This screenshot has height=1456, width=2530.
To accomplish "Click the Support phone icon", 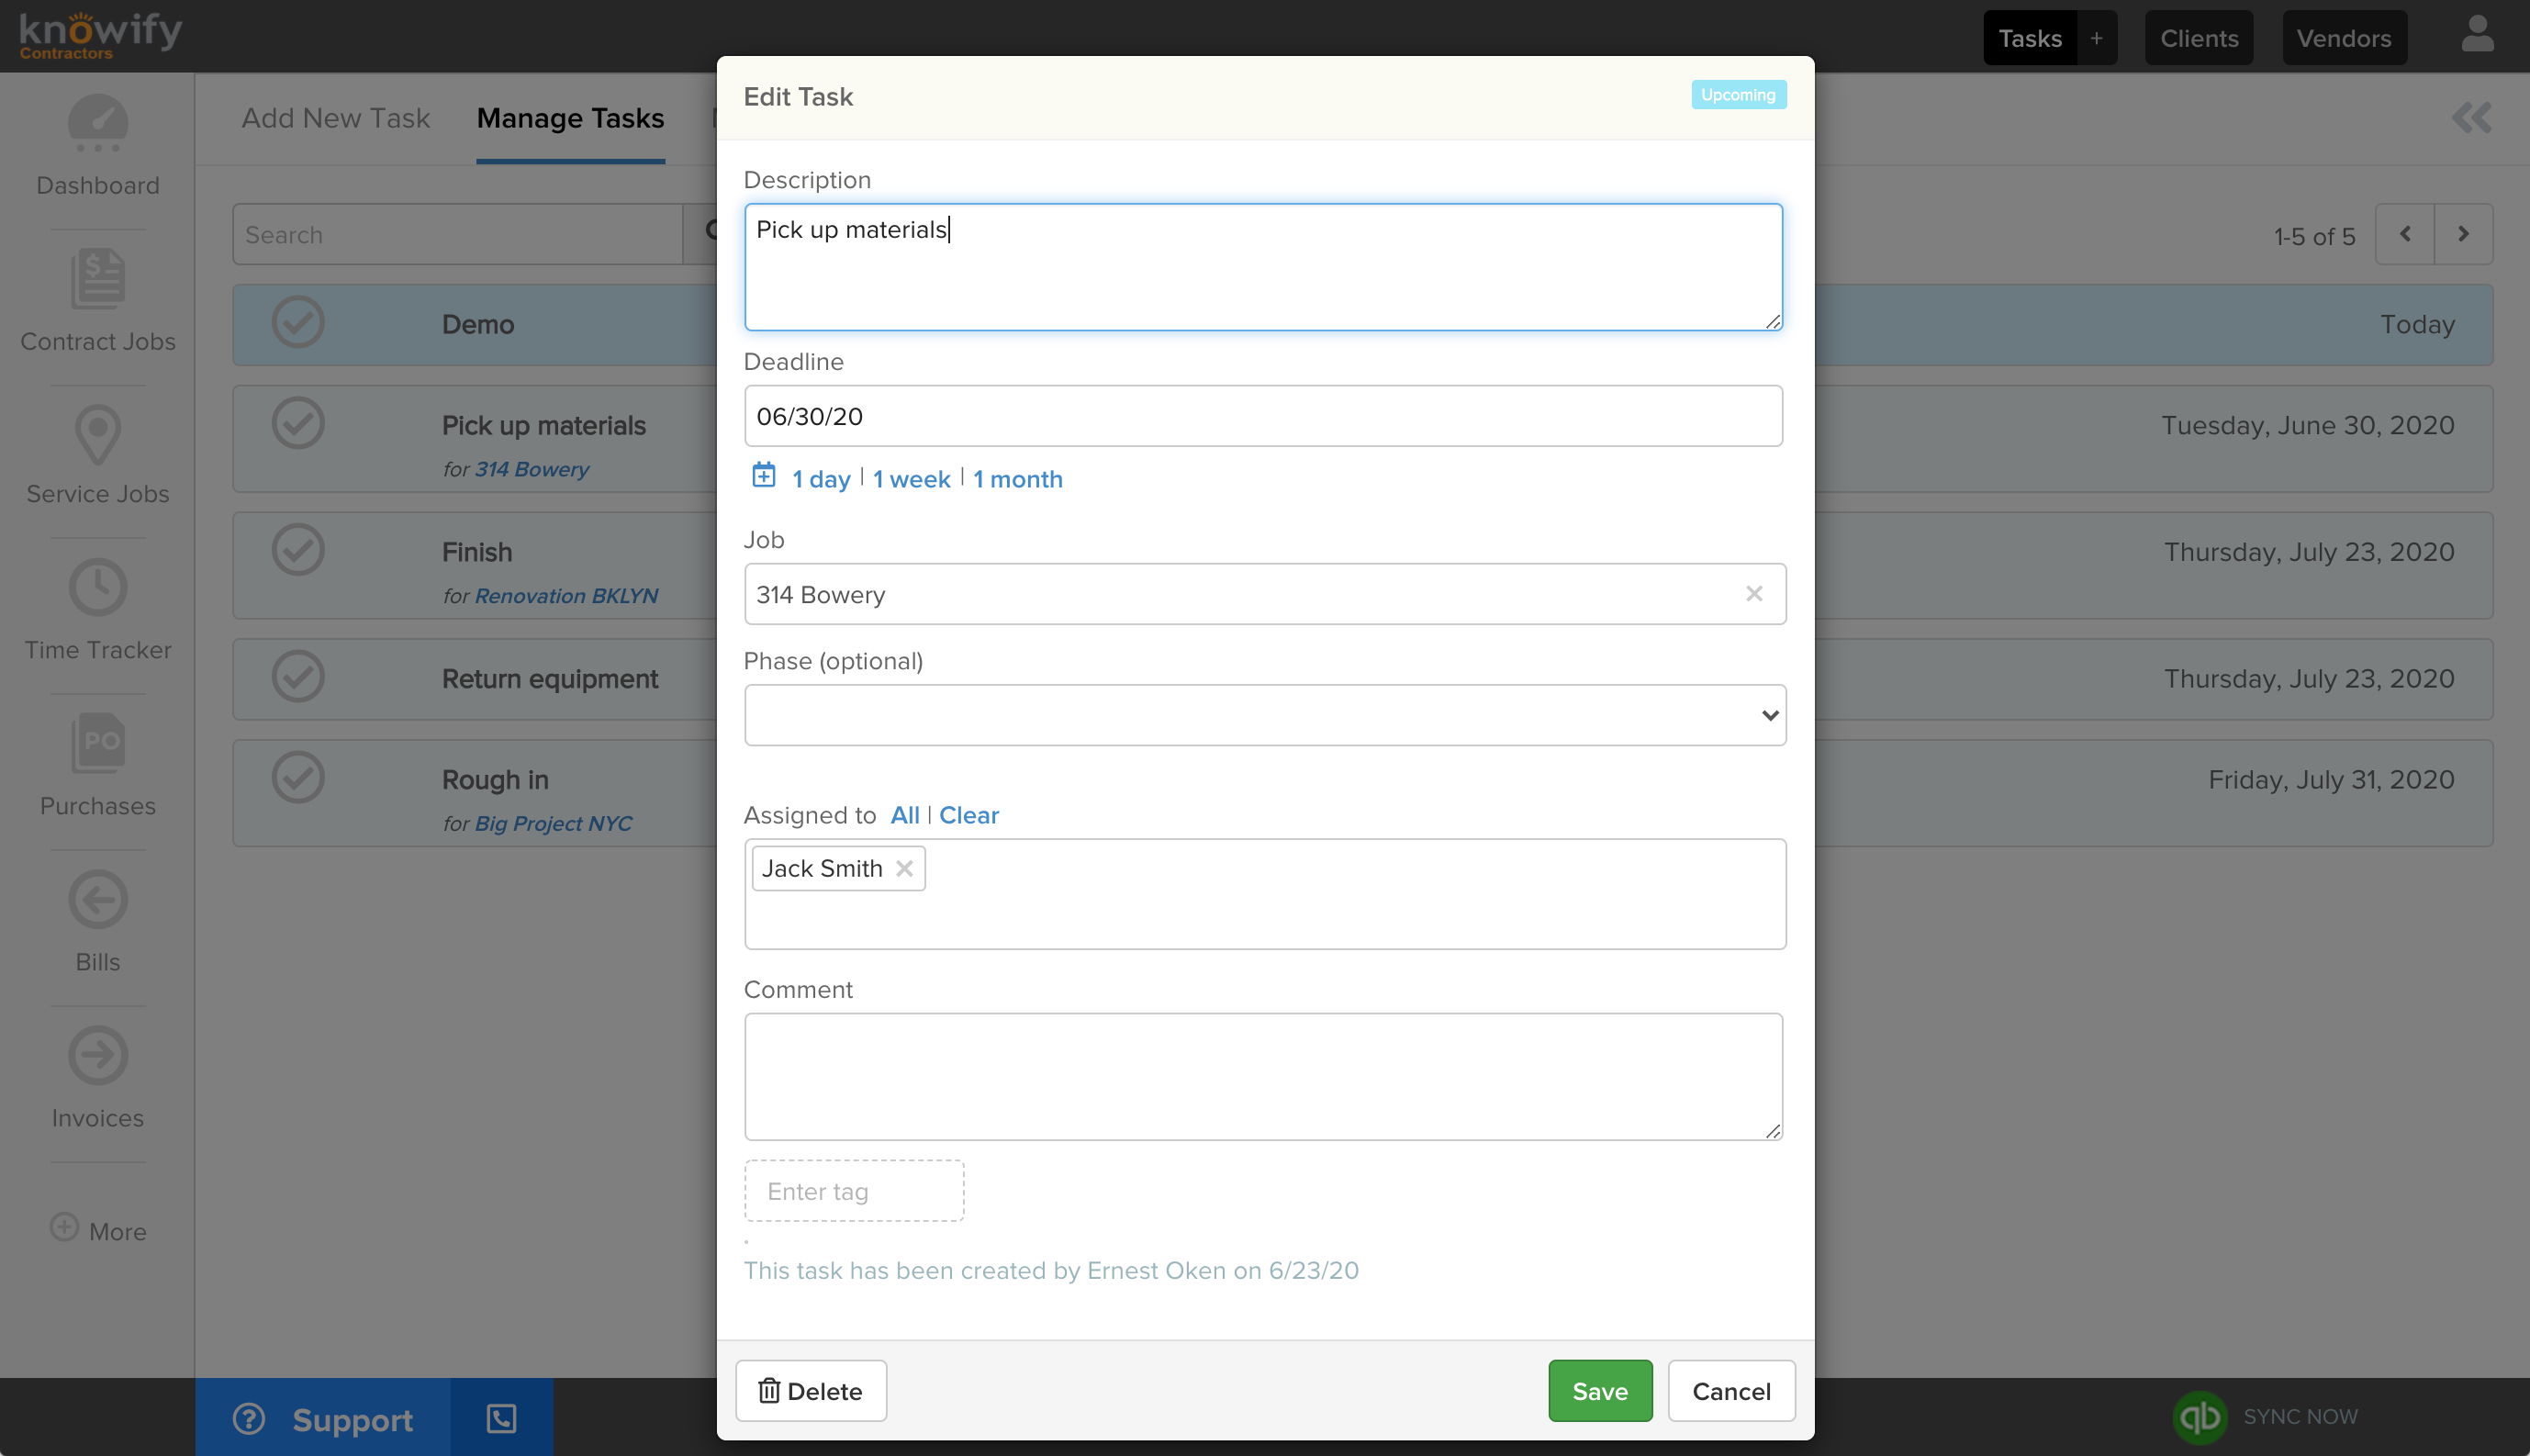I will click(x=501, y=1418).
